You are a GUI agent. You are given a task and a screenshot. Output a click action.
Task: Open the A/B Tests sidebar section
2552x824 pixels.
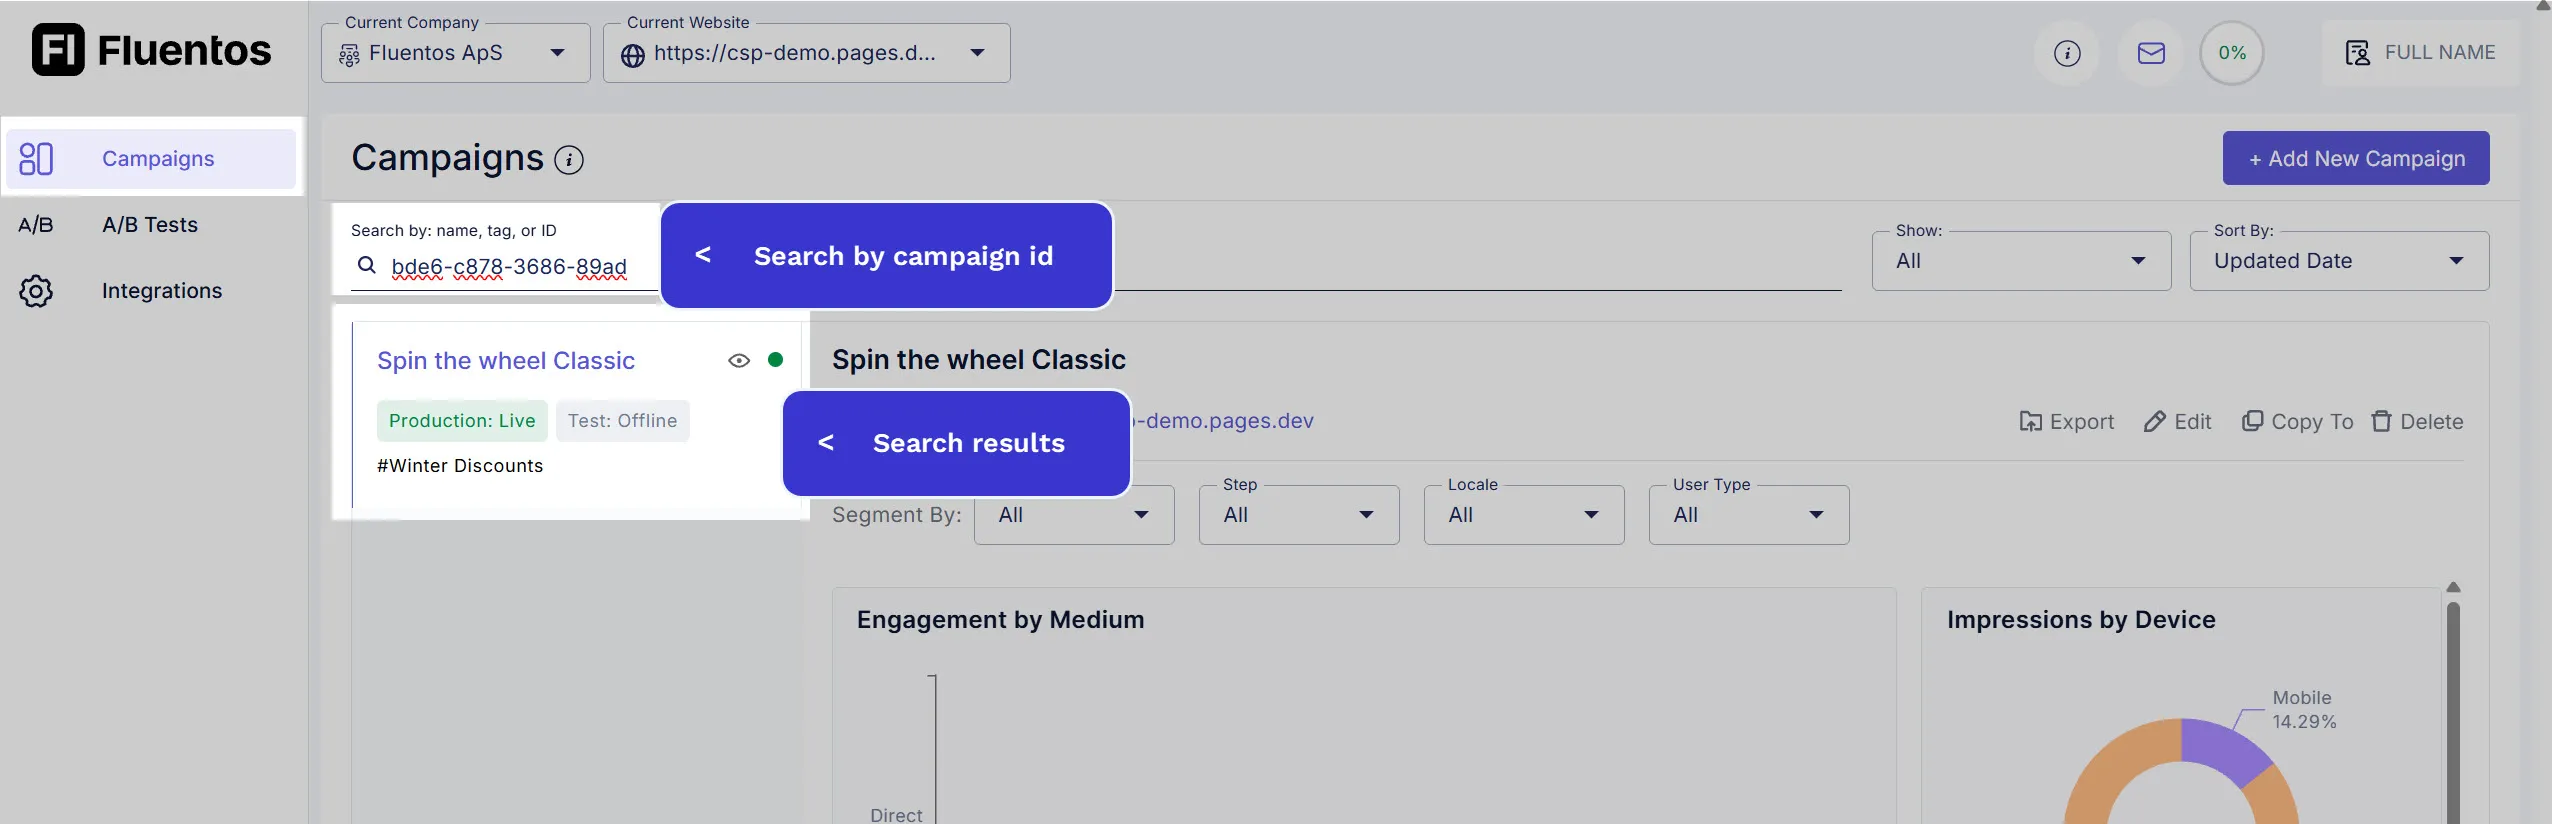click(x=151, y=224)
